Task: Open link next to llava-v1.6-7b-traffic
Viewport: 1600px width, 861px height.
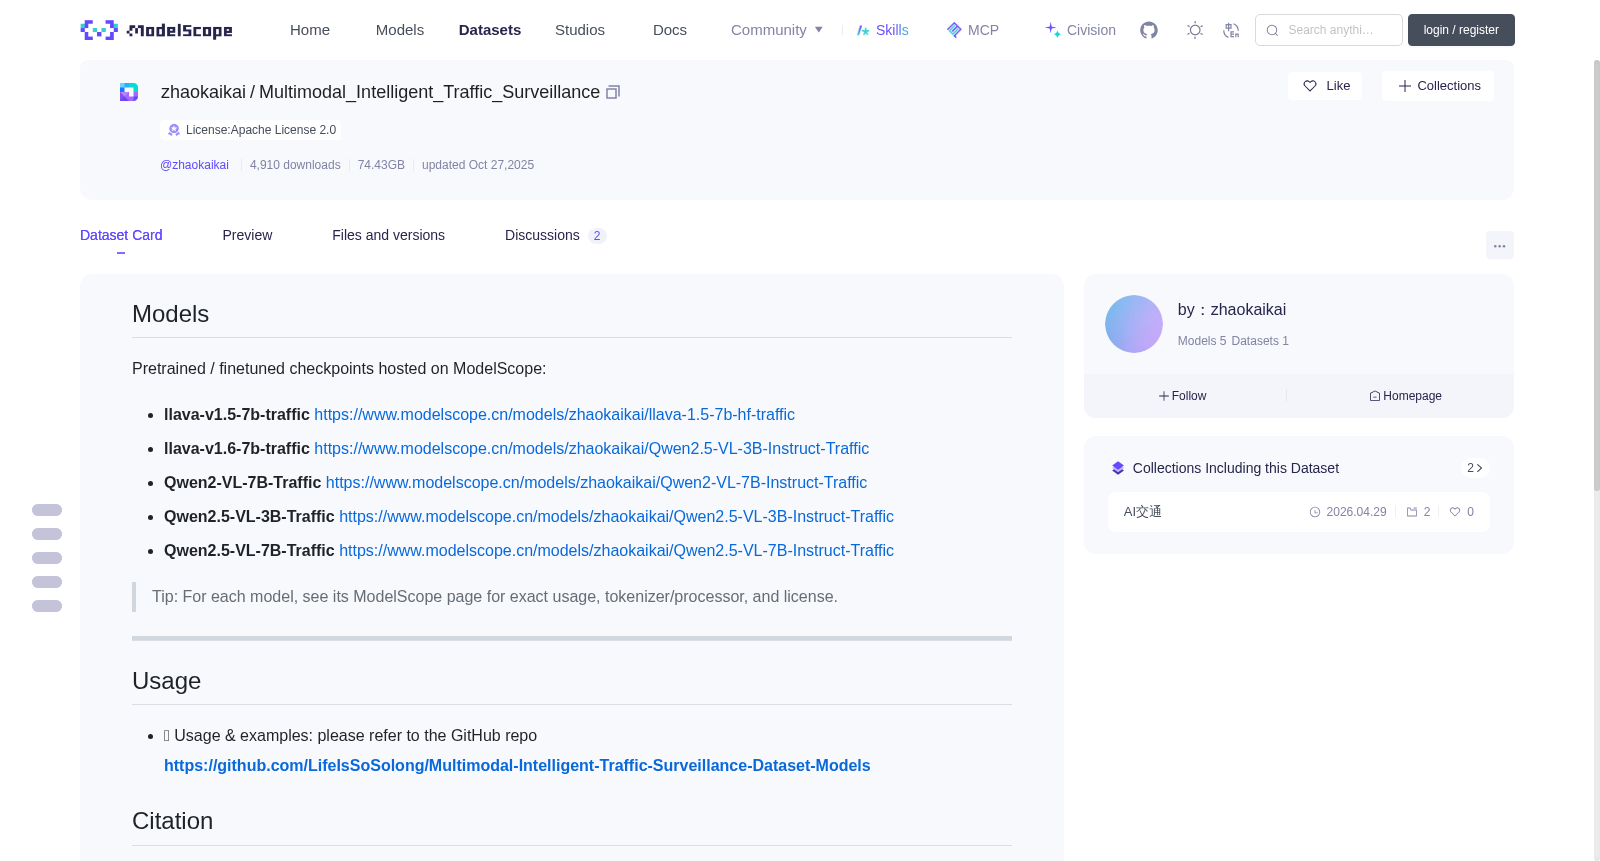Action: 591,448
